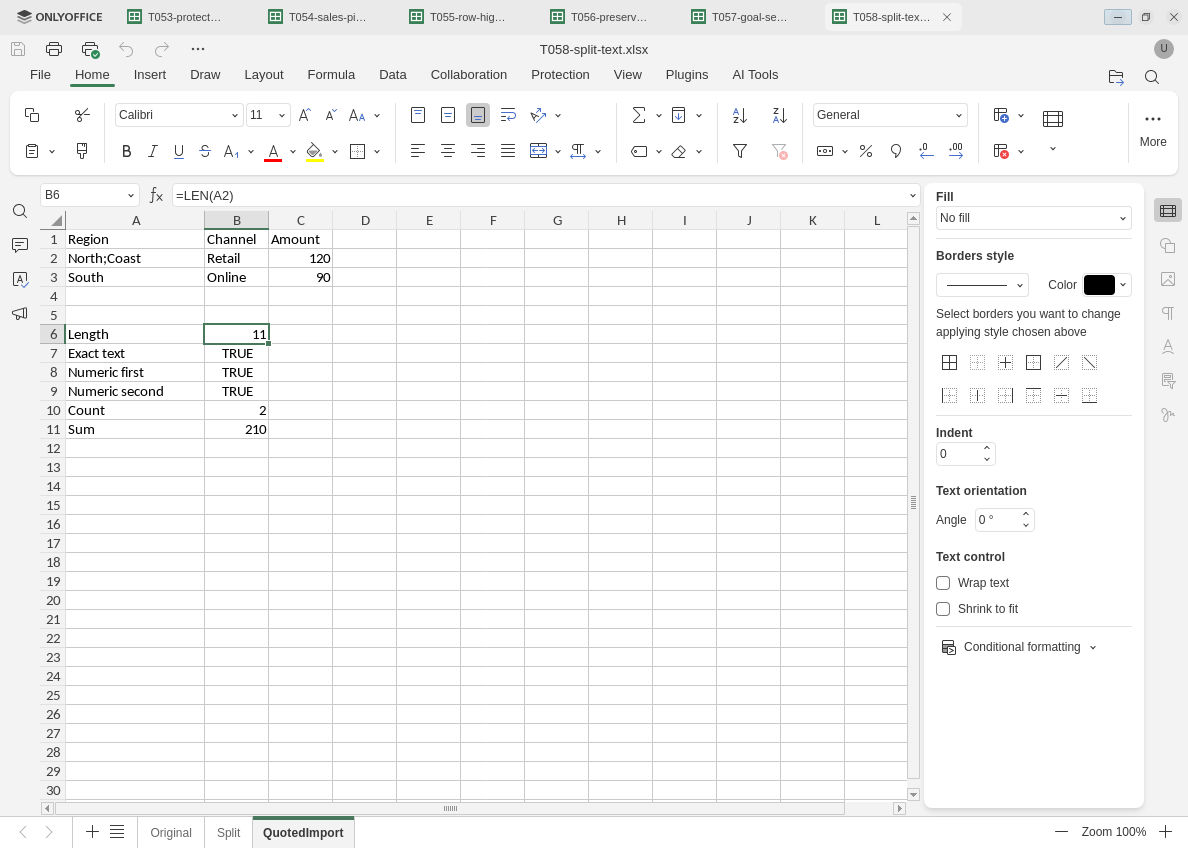Screen dimensions: 1188x848
Task: Open the File menu
Action: coord(40,75)
